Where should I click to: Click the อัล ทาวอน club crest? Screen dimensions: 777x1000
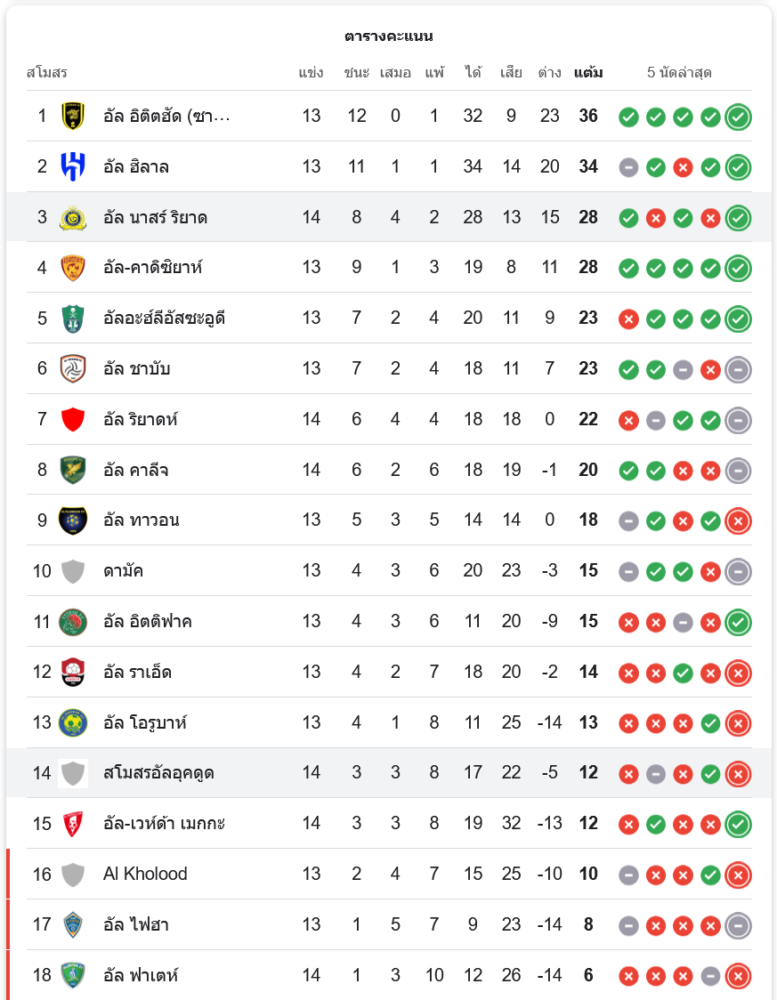click(x=73, y=520)
